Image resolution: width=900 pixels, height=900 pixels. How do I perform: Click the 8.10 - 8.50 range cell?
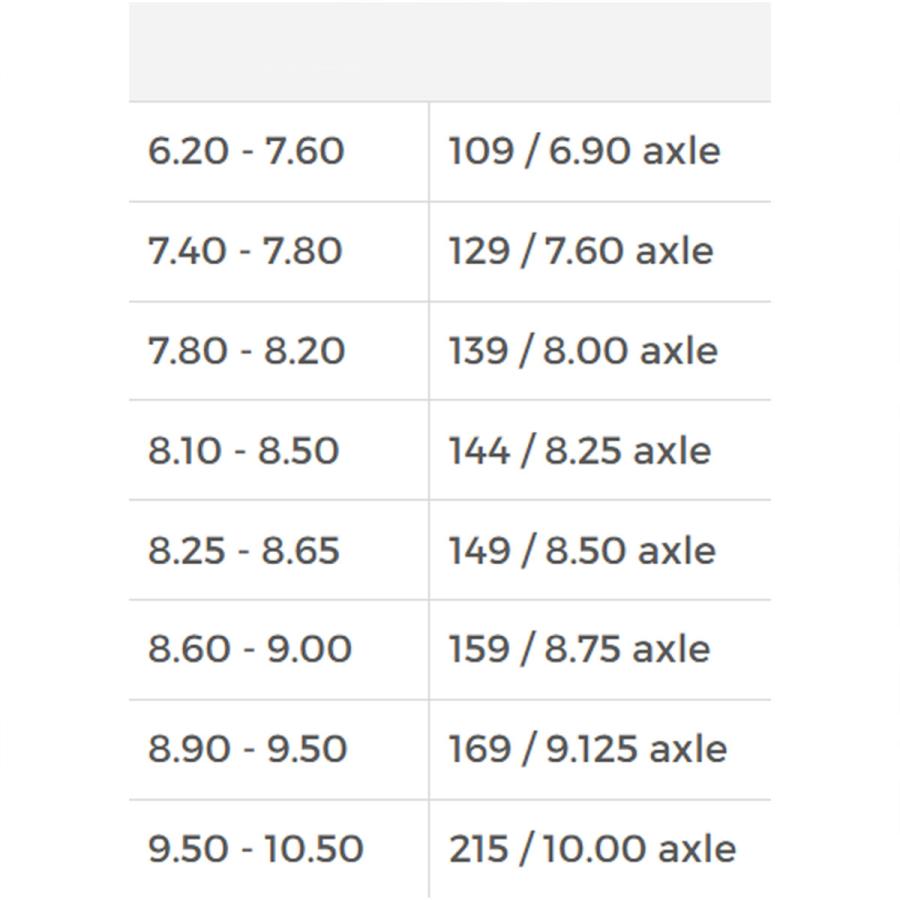(244, 451)
